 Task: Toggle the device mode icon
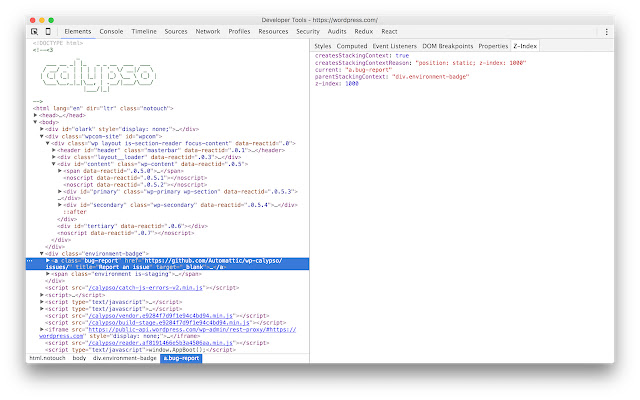click(49, 31)
